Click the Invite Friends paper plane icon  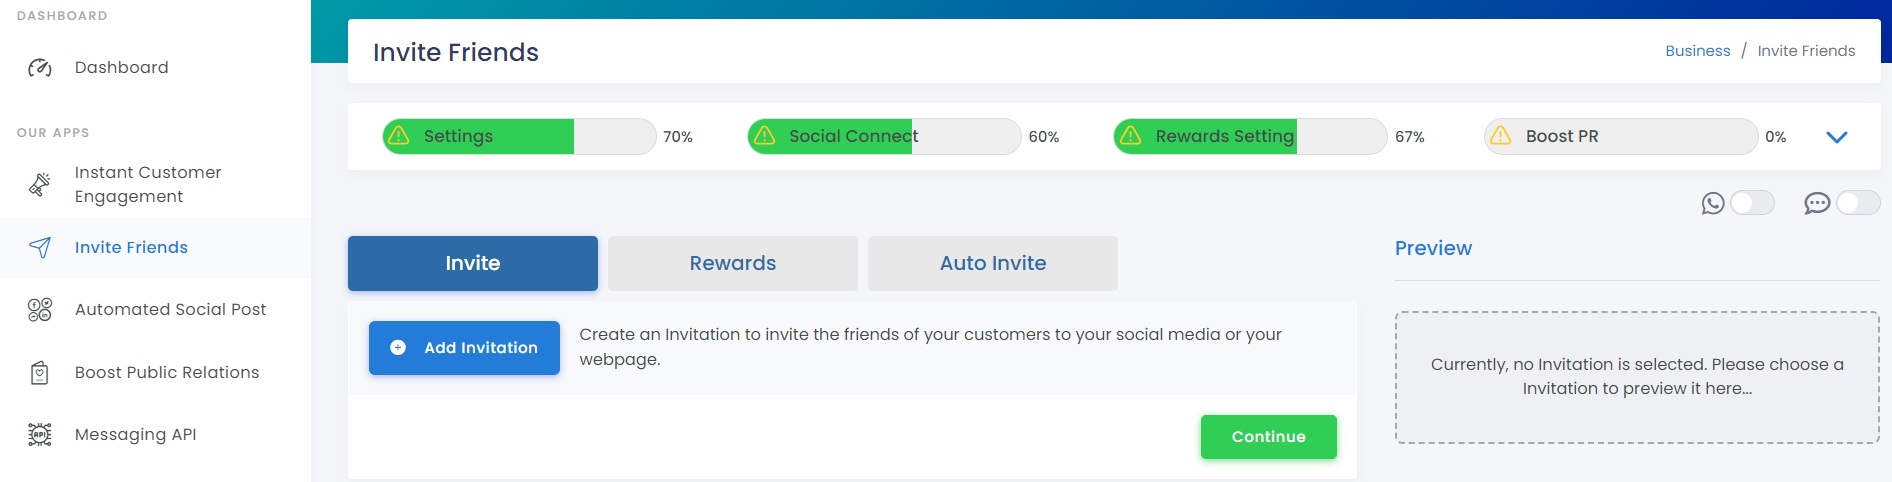(x=40, y=247)
